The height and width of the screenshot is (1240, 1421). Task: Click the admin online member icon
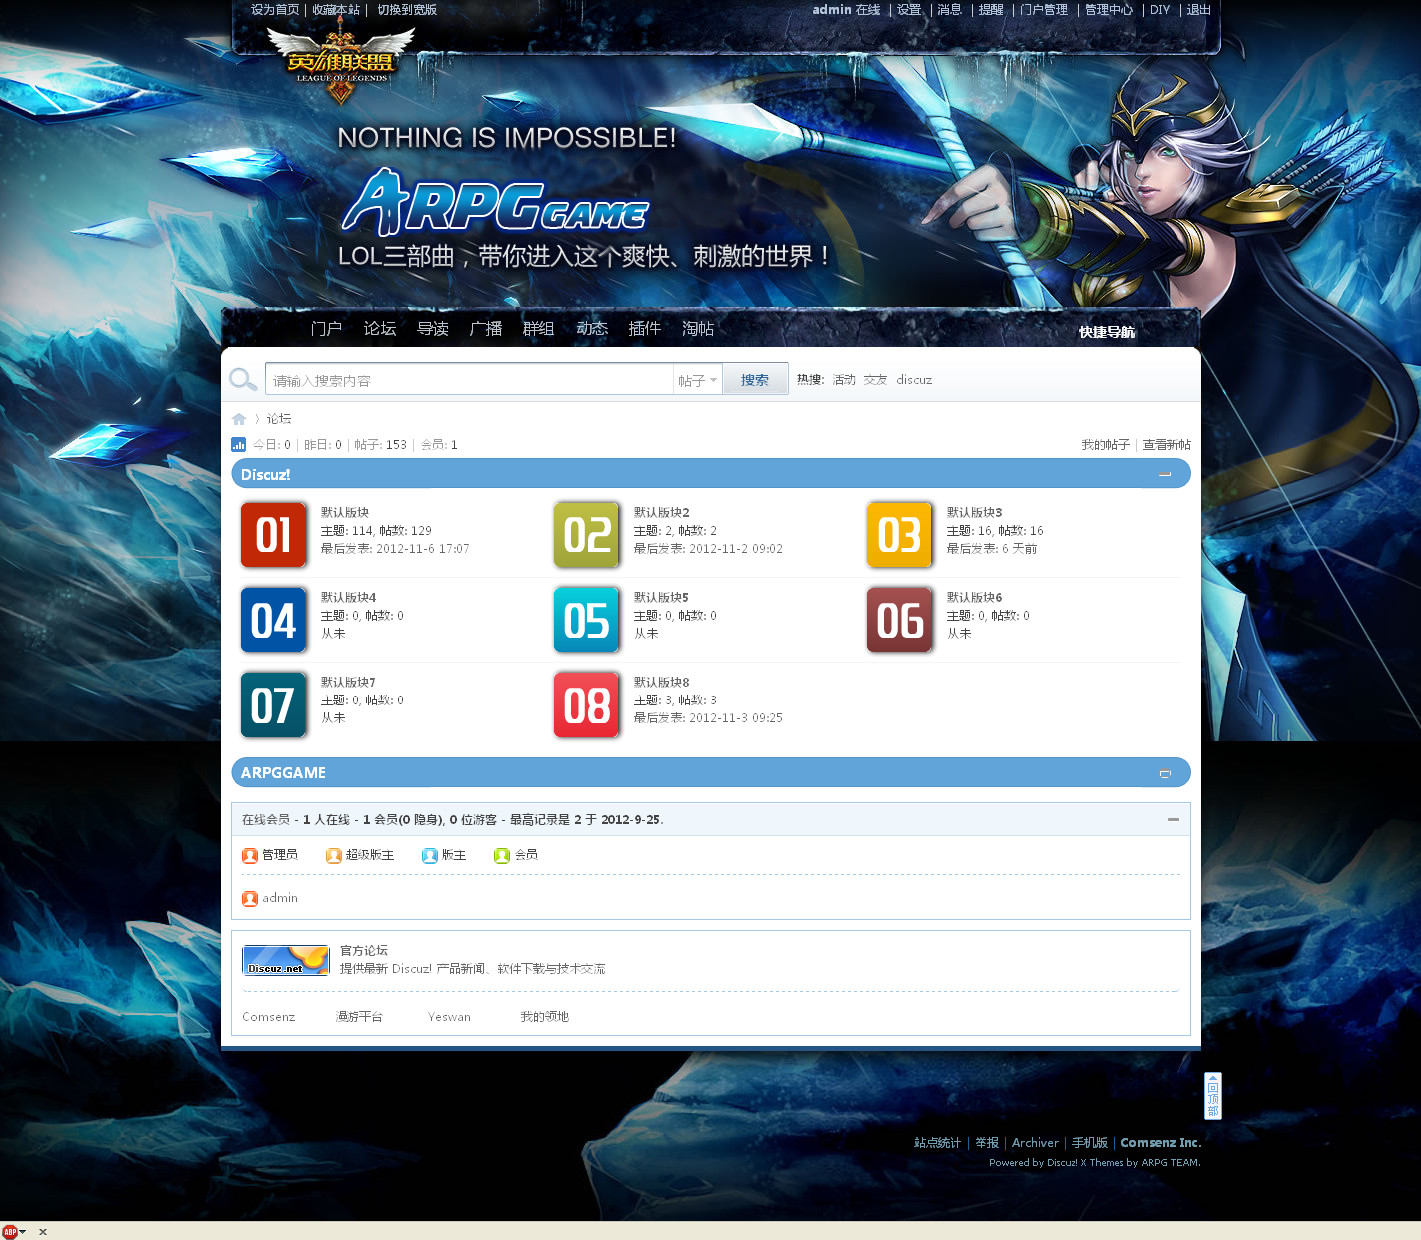coord(250,899)
